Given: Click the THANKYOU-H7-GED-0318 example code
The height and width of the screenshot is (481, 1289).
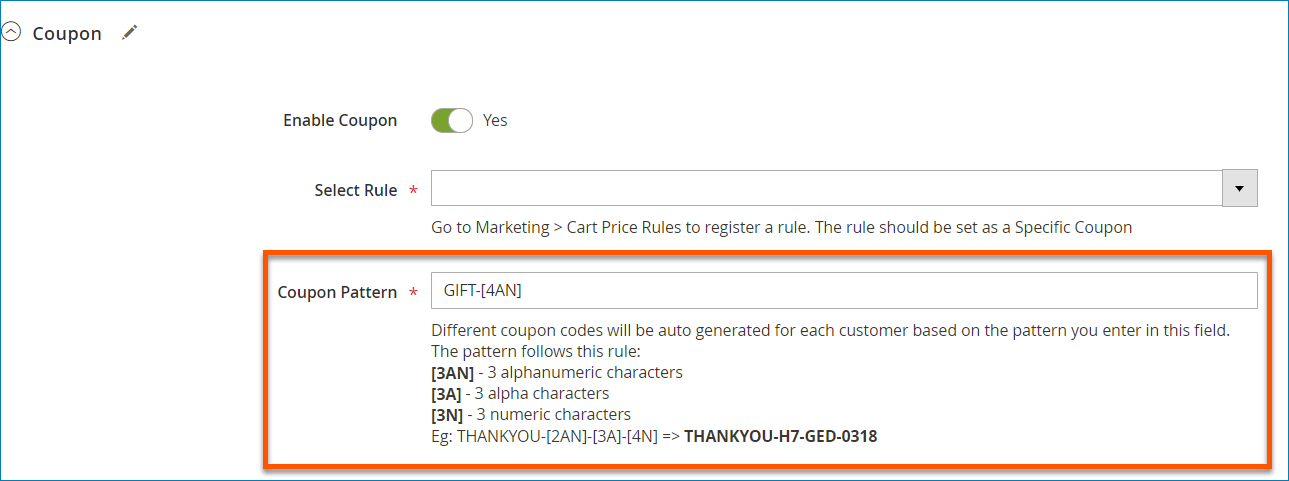Looking at the screenshot, I should (780, 436).
